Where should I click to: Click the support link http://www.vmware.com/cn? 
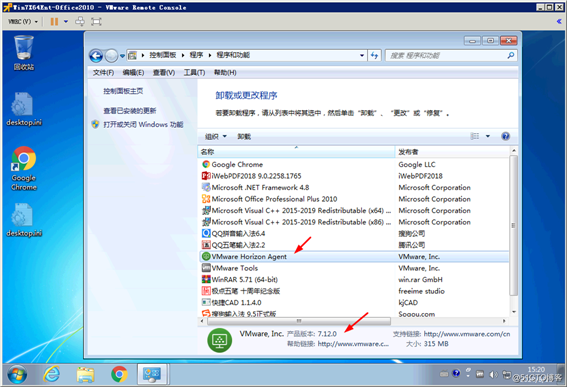(x=467, y=334)
